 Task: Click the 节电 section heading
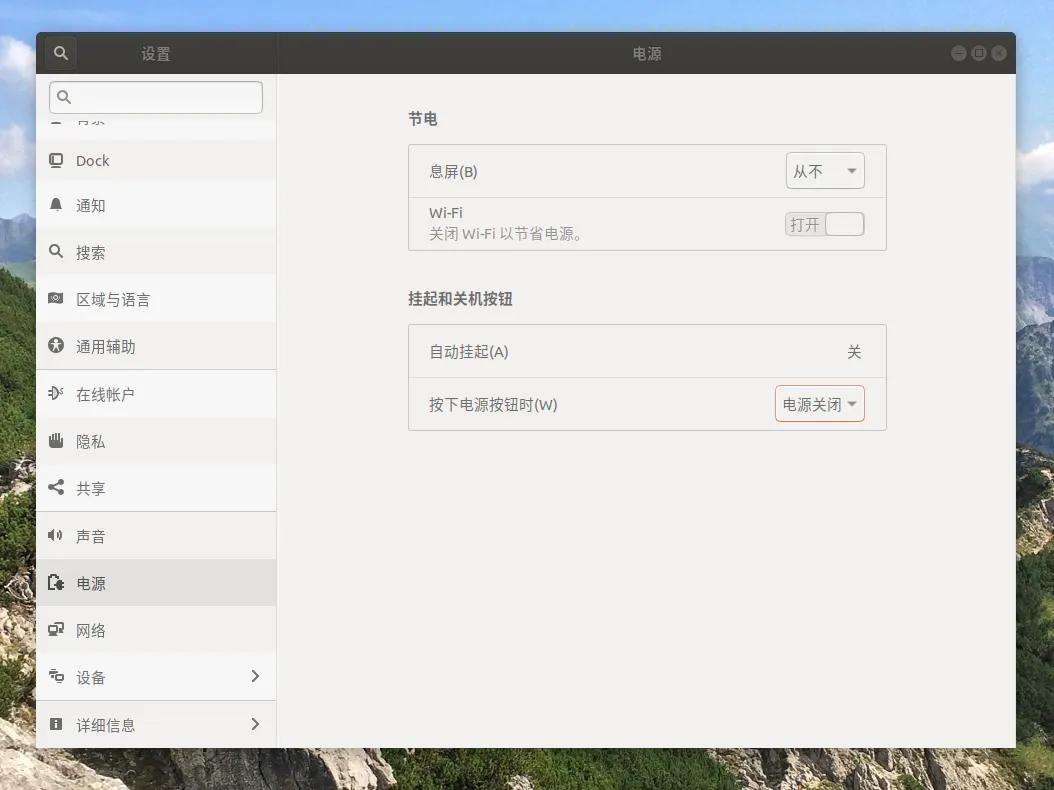(x=423, y=119)
